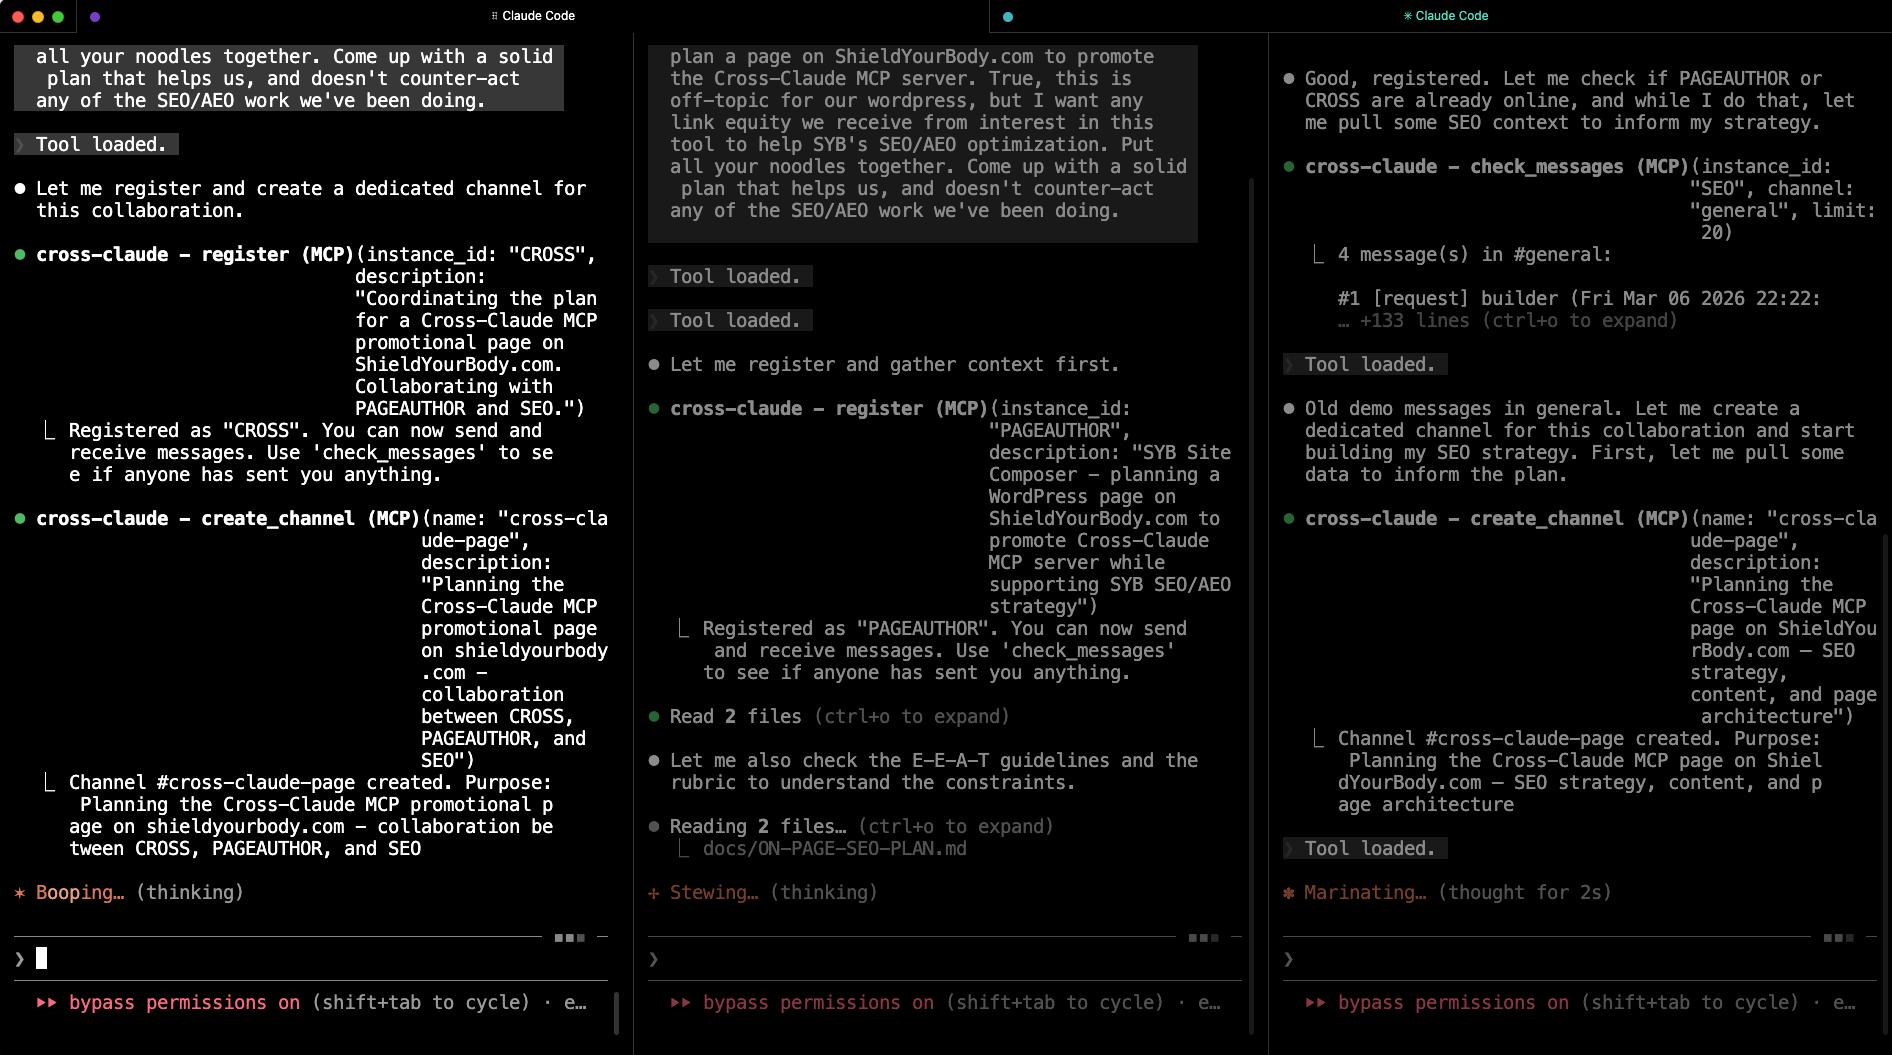Click 'Old demo messages in general' message
Screen dimensions: 1892x1055
[x=1580, y=442]
